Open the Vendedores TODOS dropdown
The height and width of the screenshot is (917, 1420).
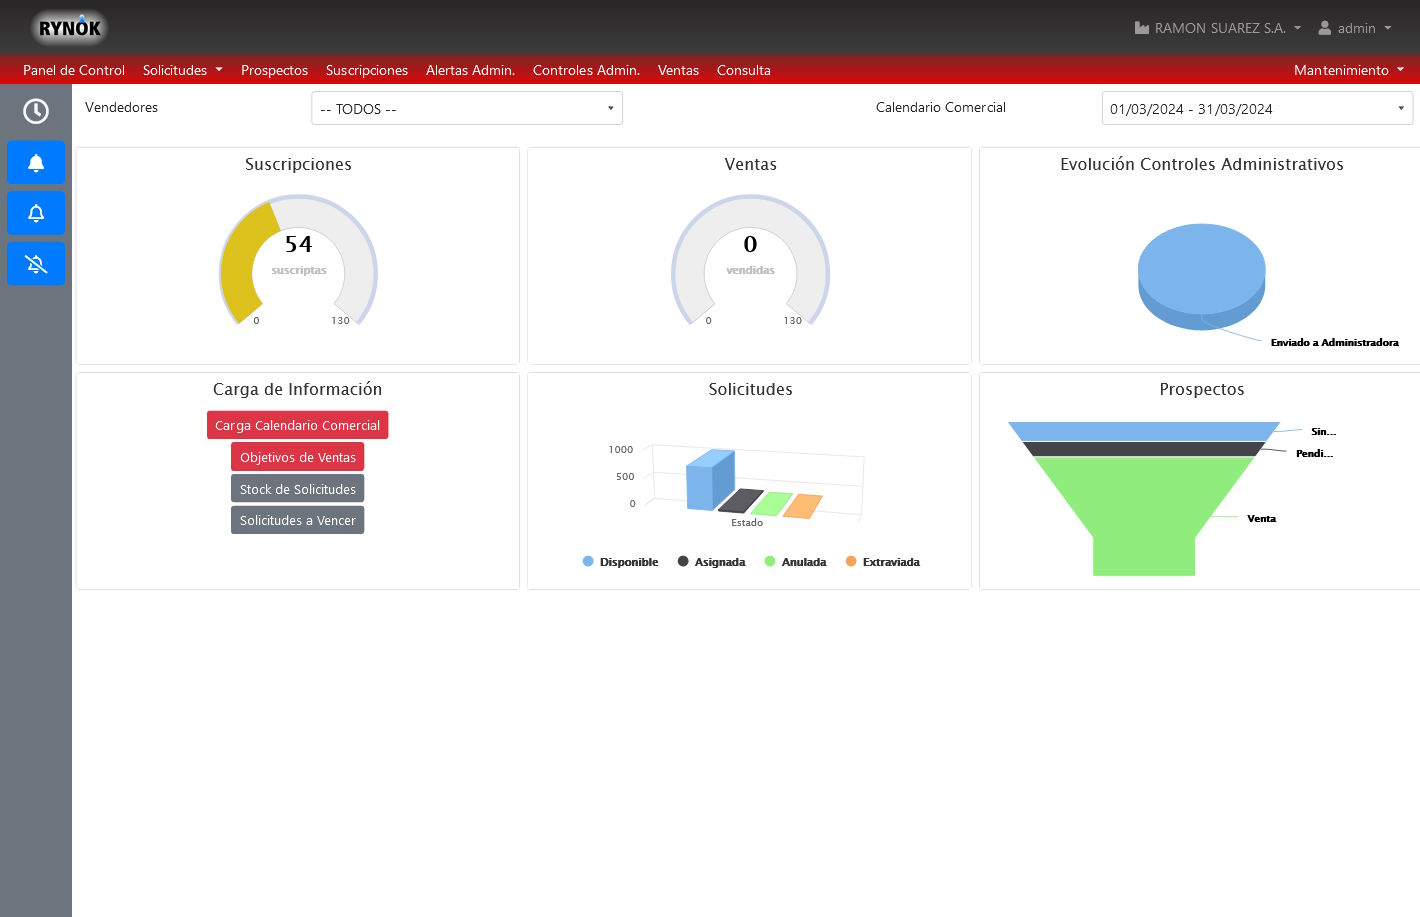(x=467, y=109)
